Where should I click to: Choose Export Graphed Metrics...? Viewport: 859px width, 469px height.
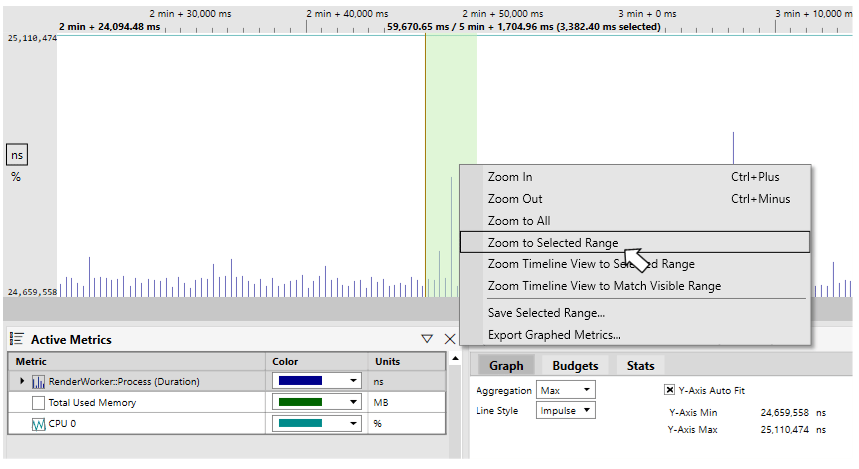click(x=635, y=335)
